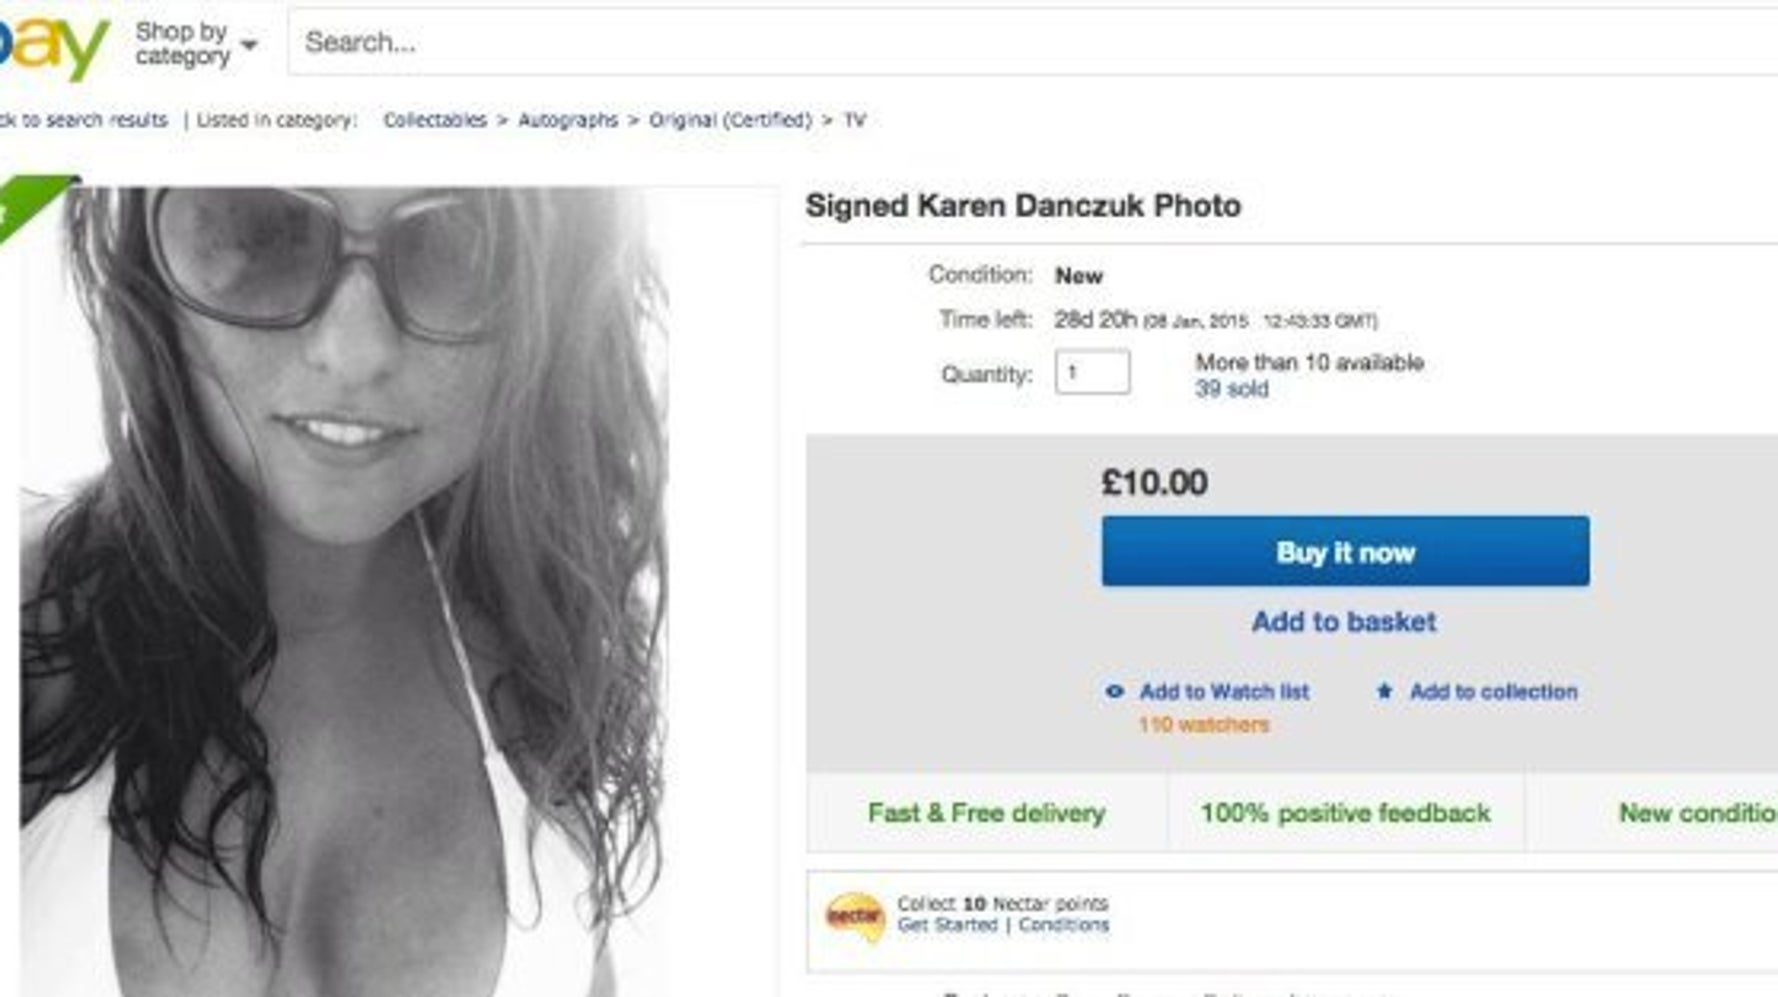Click the Shop by category arrow
The image size is (1778, 997).
point(249,45)
